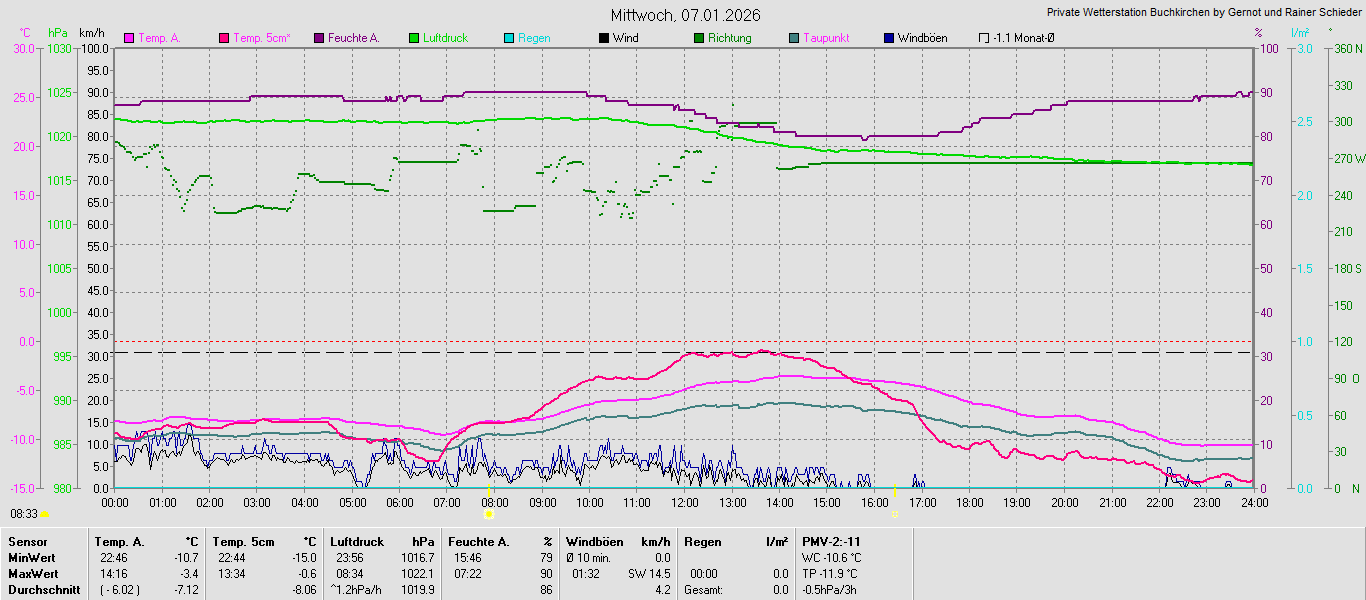This screenshot has height=600, width=1366.
Task: Click the sunset marker after 16:00
Action: point(895,514)
